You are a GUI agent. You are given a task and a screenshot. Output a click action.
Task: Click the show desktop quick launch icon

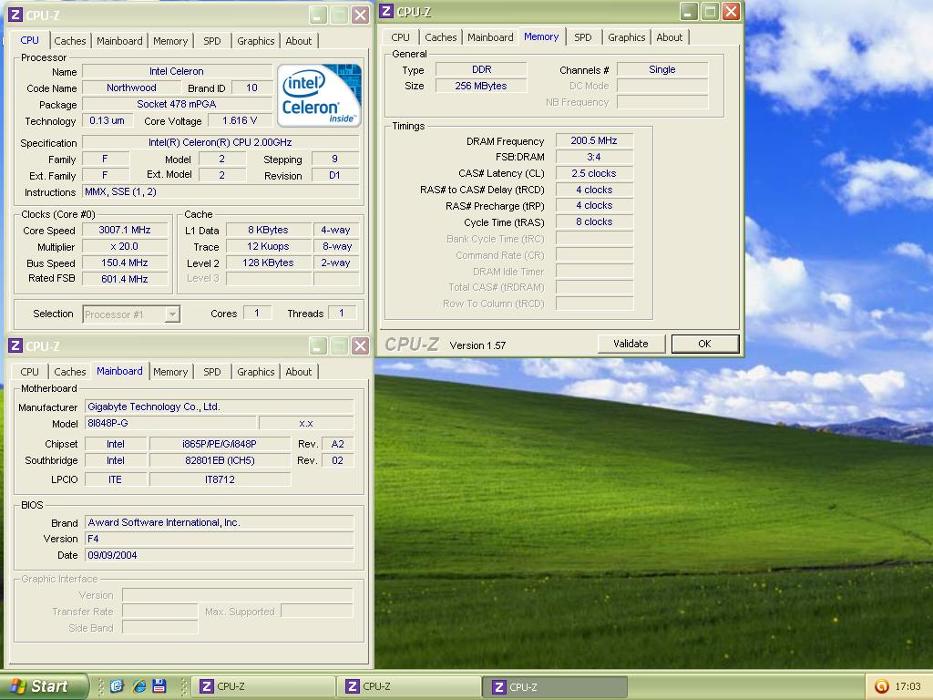point(117,686)
